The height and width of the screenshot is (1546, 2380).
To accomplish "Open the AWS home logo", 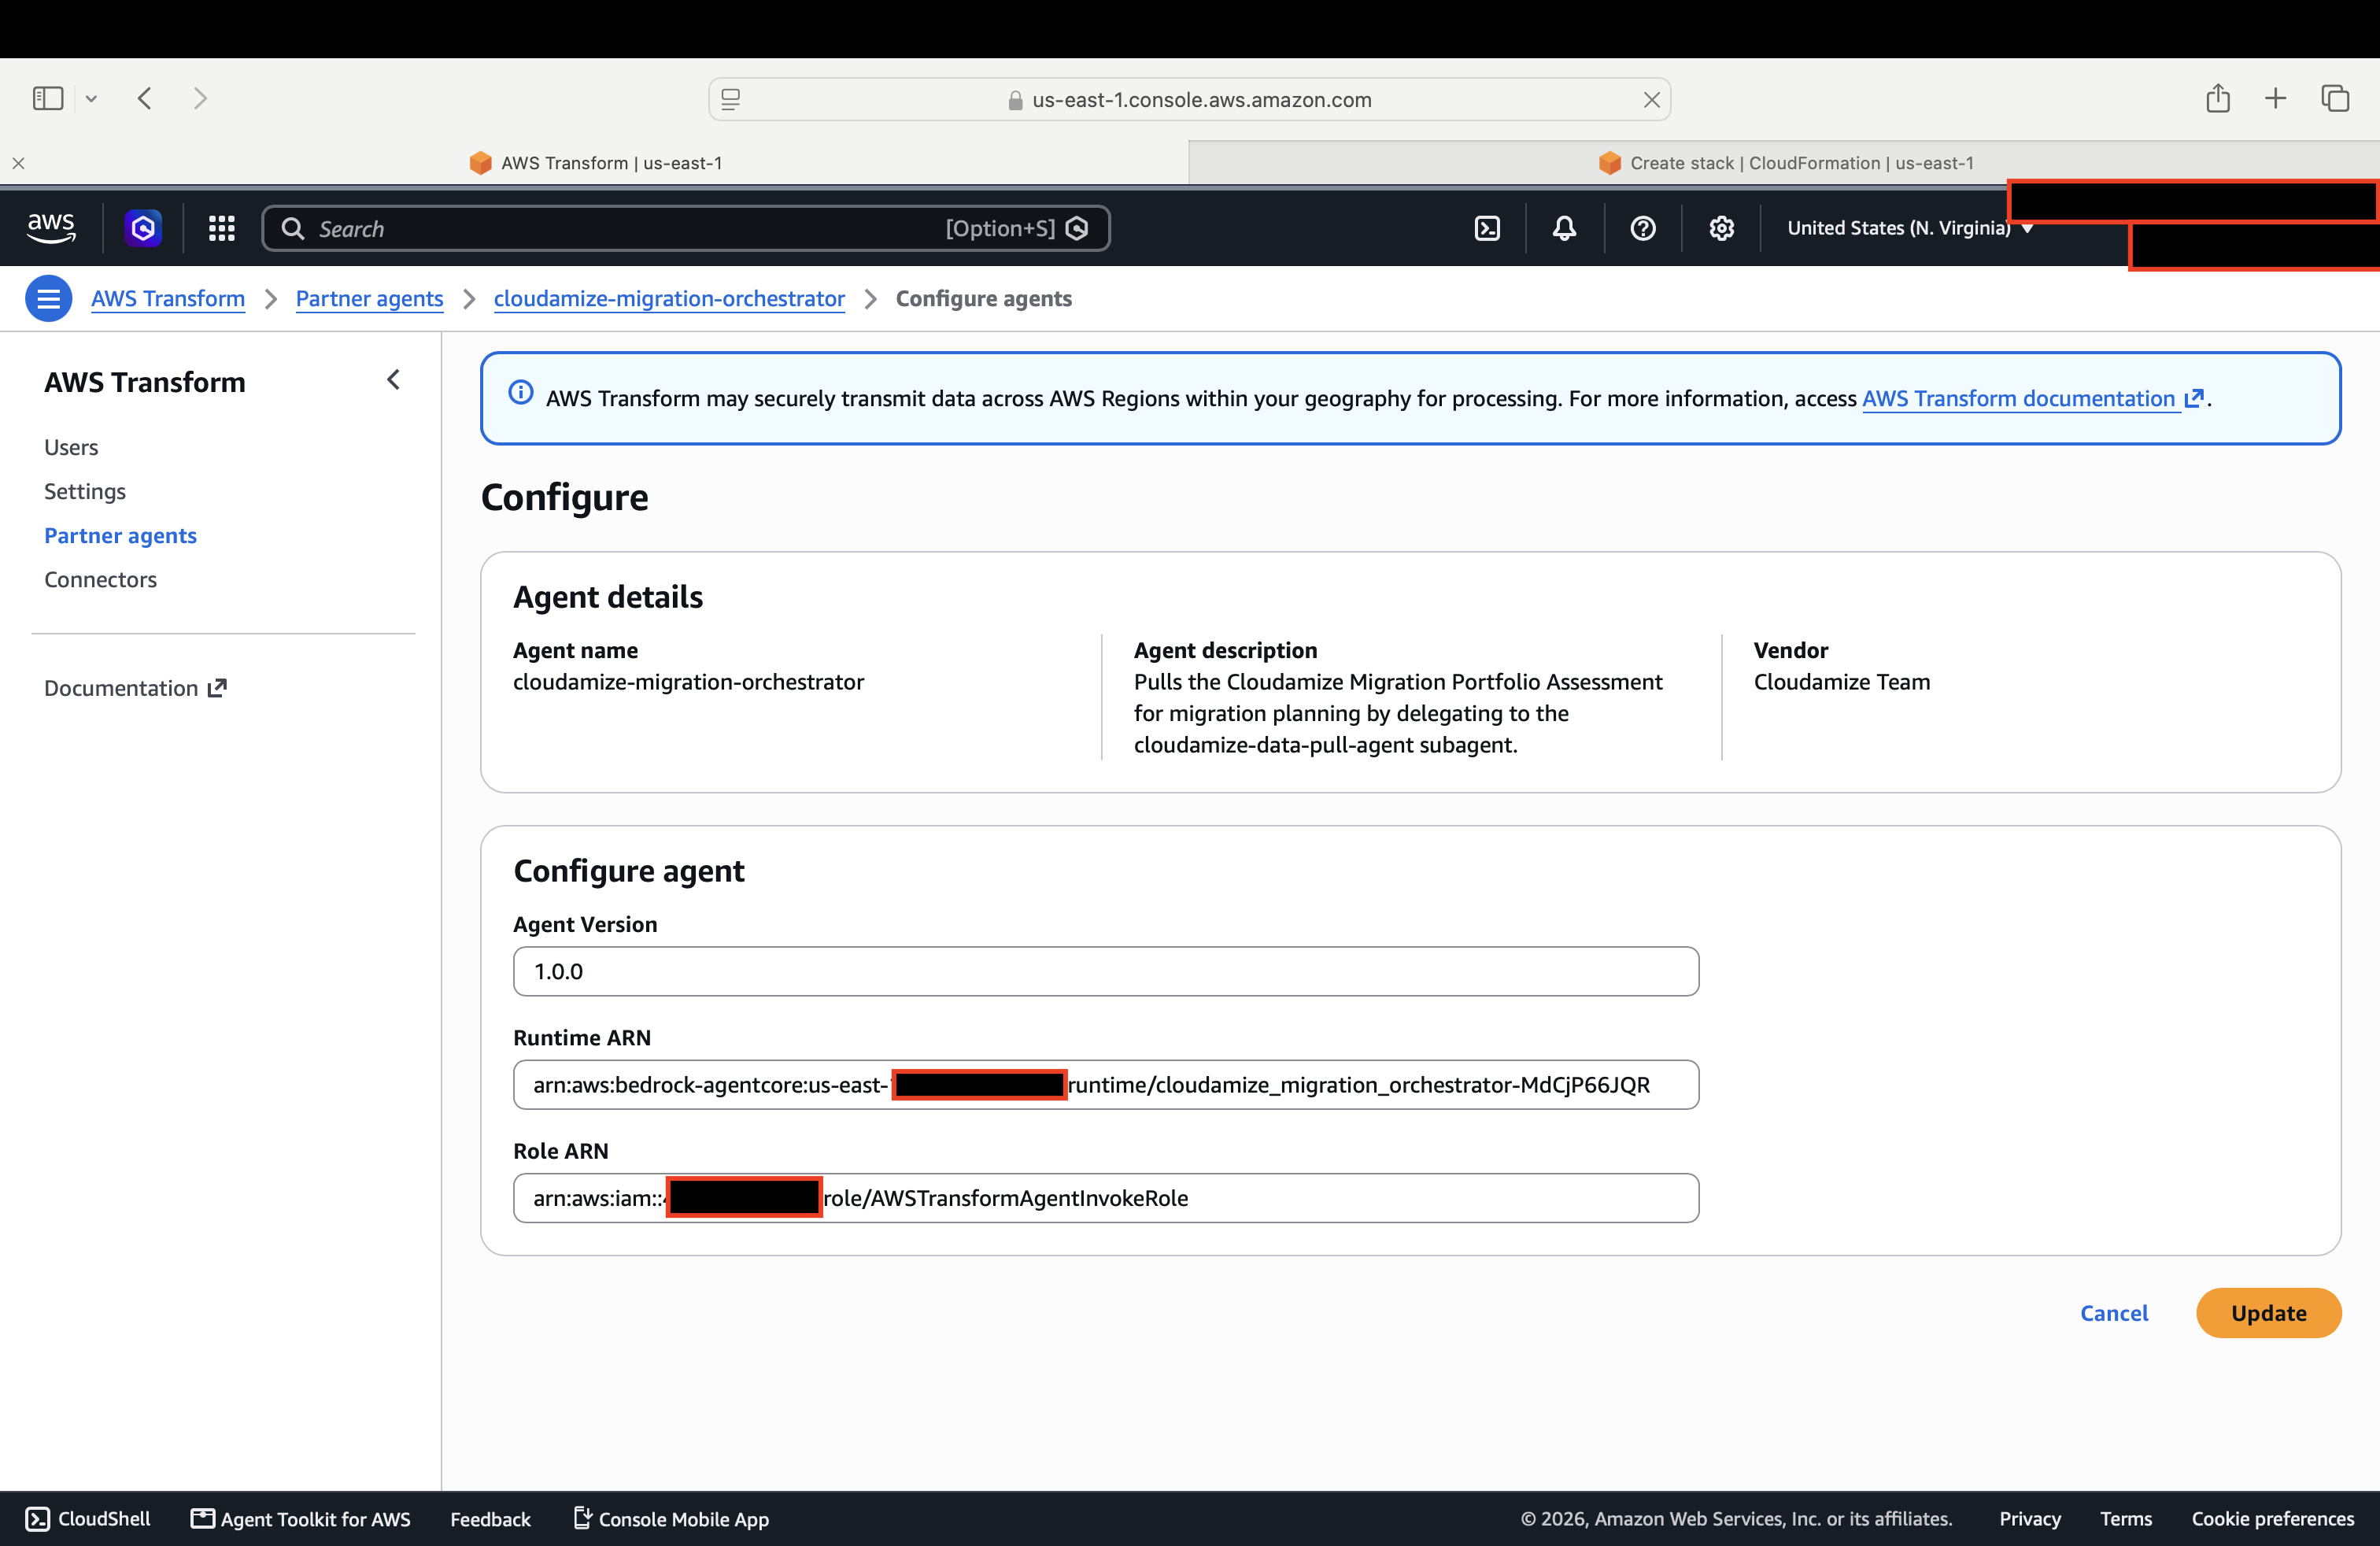I will pyautogui.click(x=51, y=228).
